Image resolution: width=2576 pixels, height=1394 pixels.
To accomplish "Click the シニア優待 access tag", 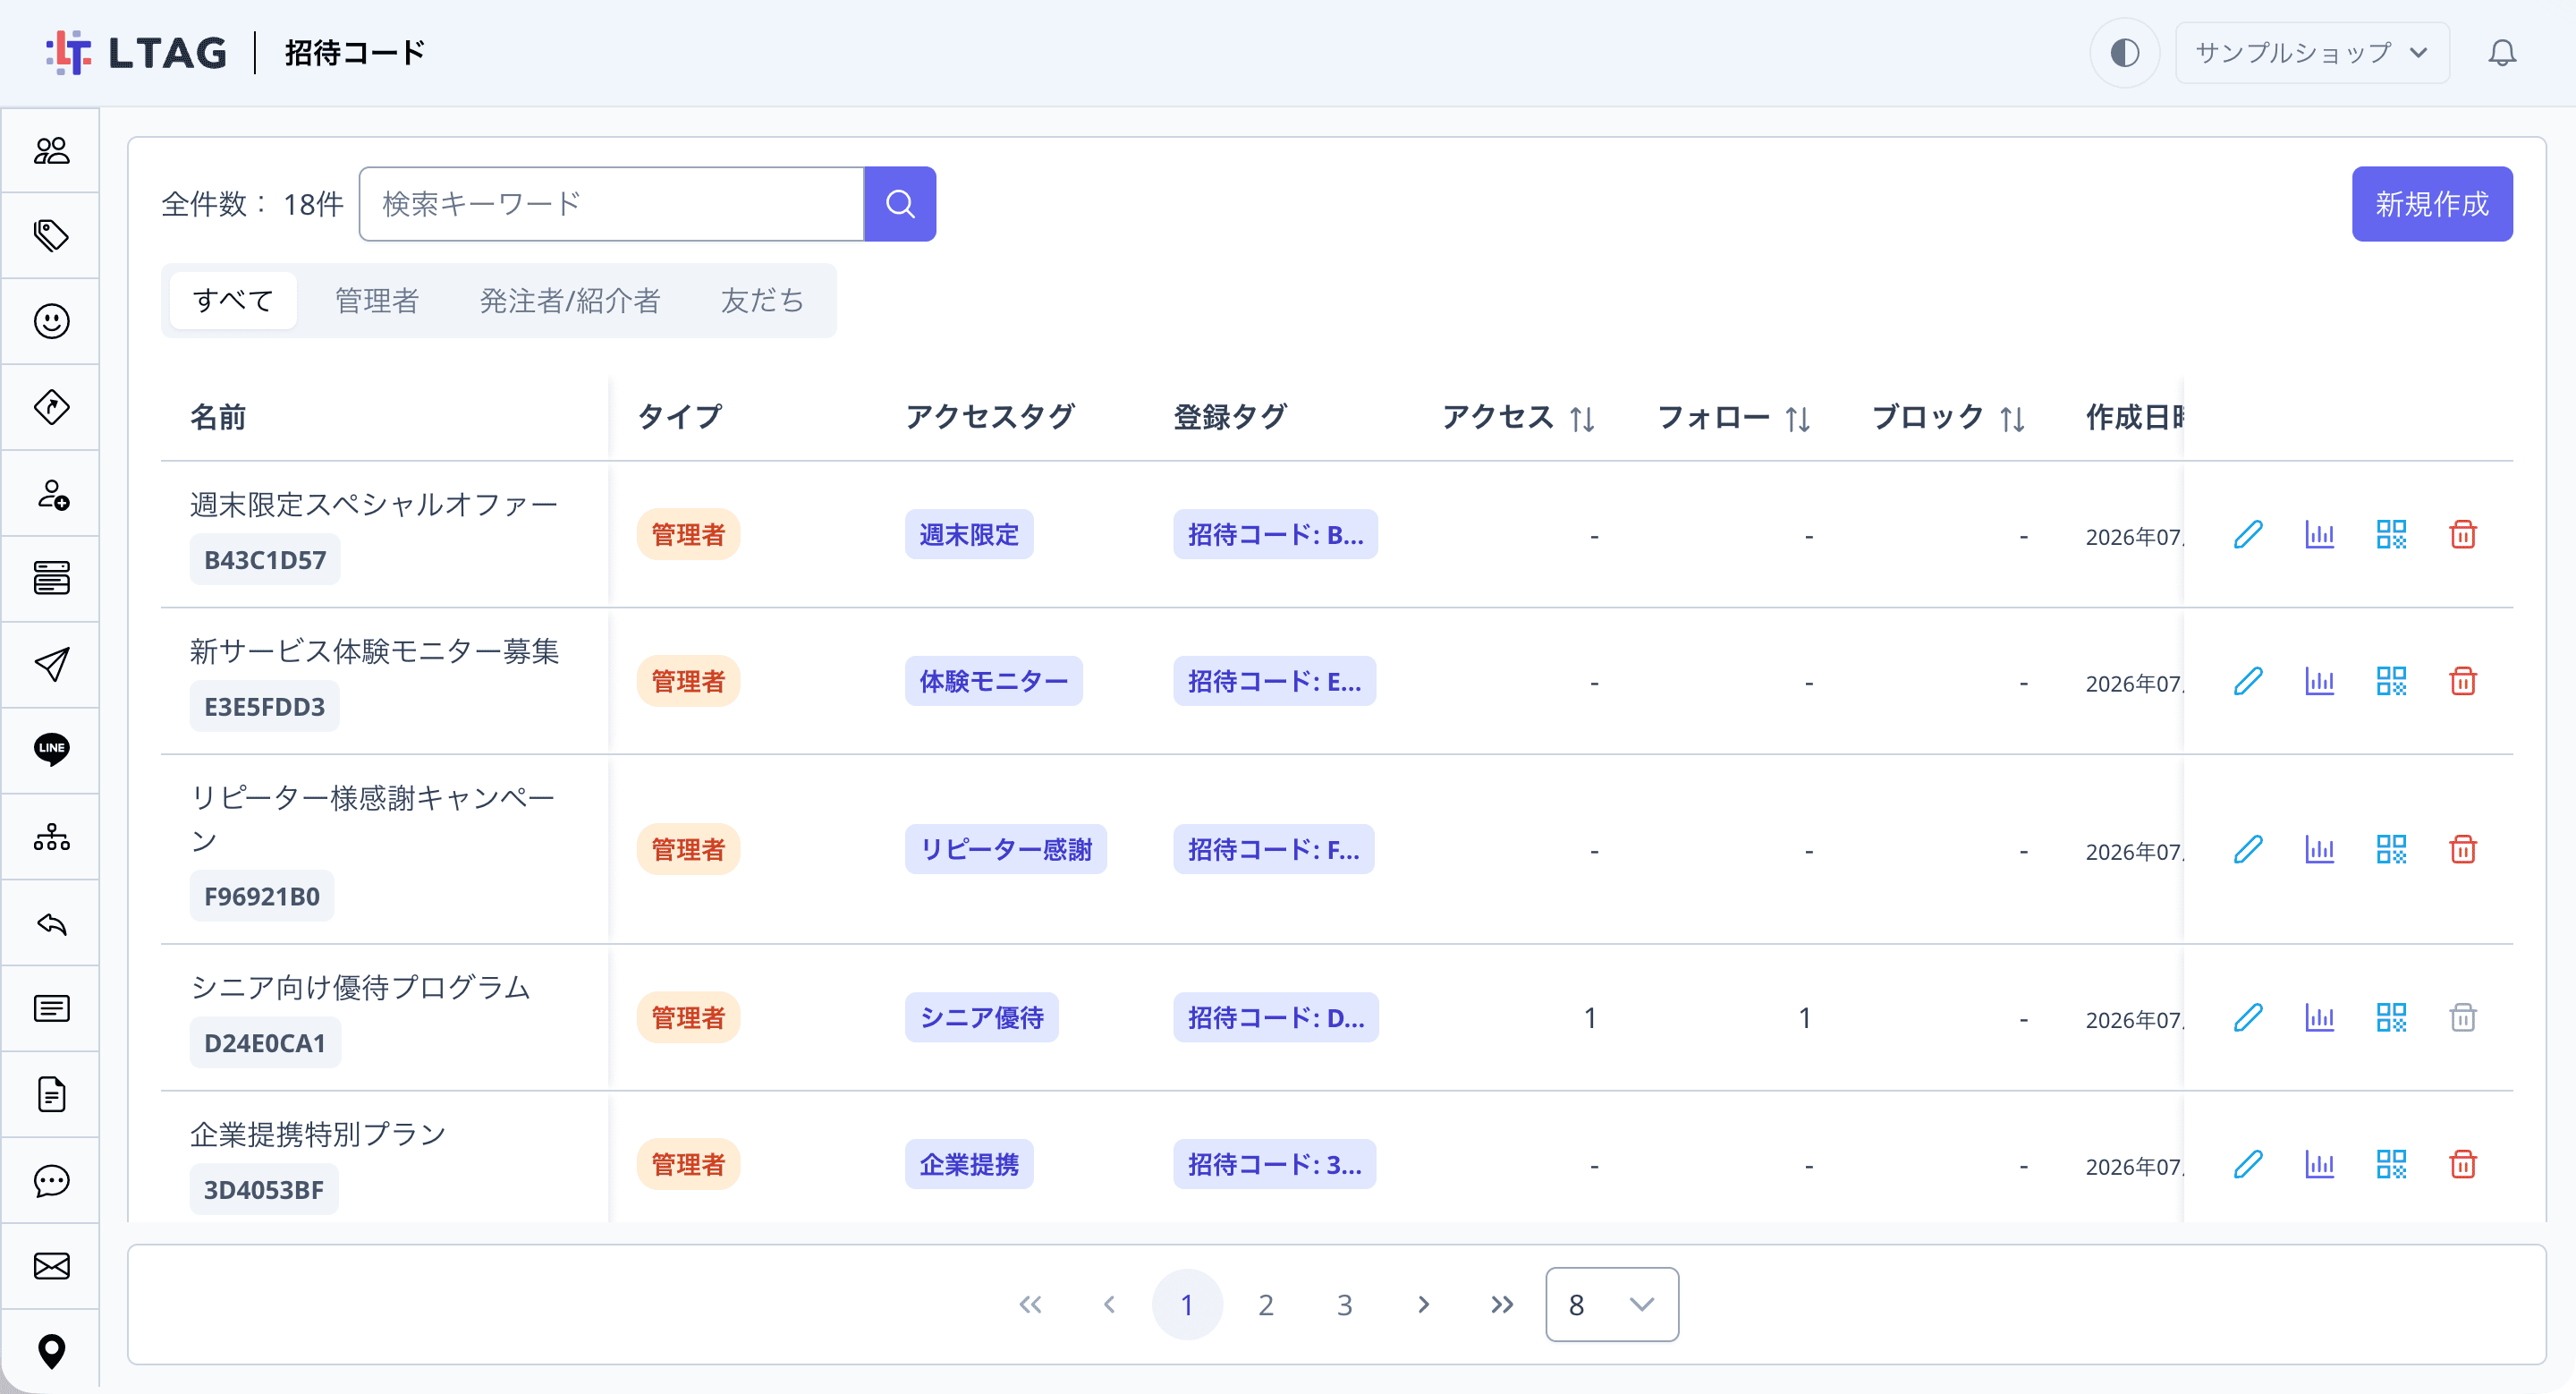I will coord(981,1018).
